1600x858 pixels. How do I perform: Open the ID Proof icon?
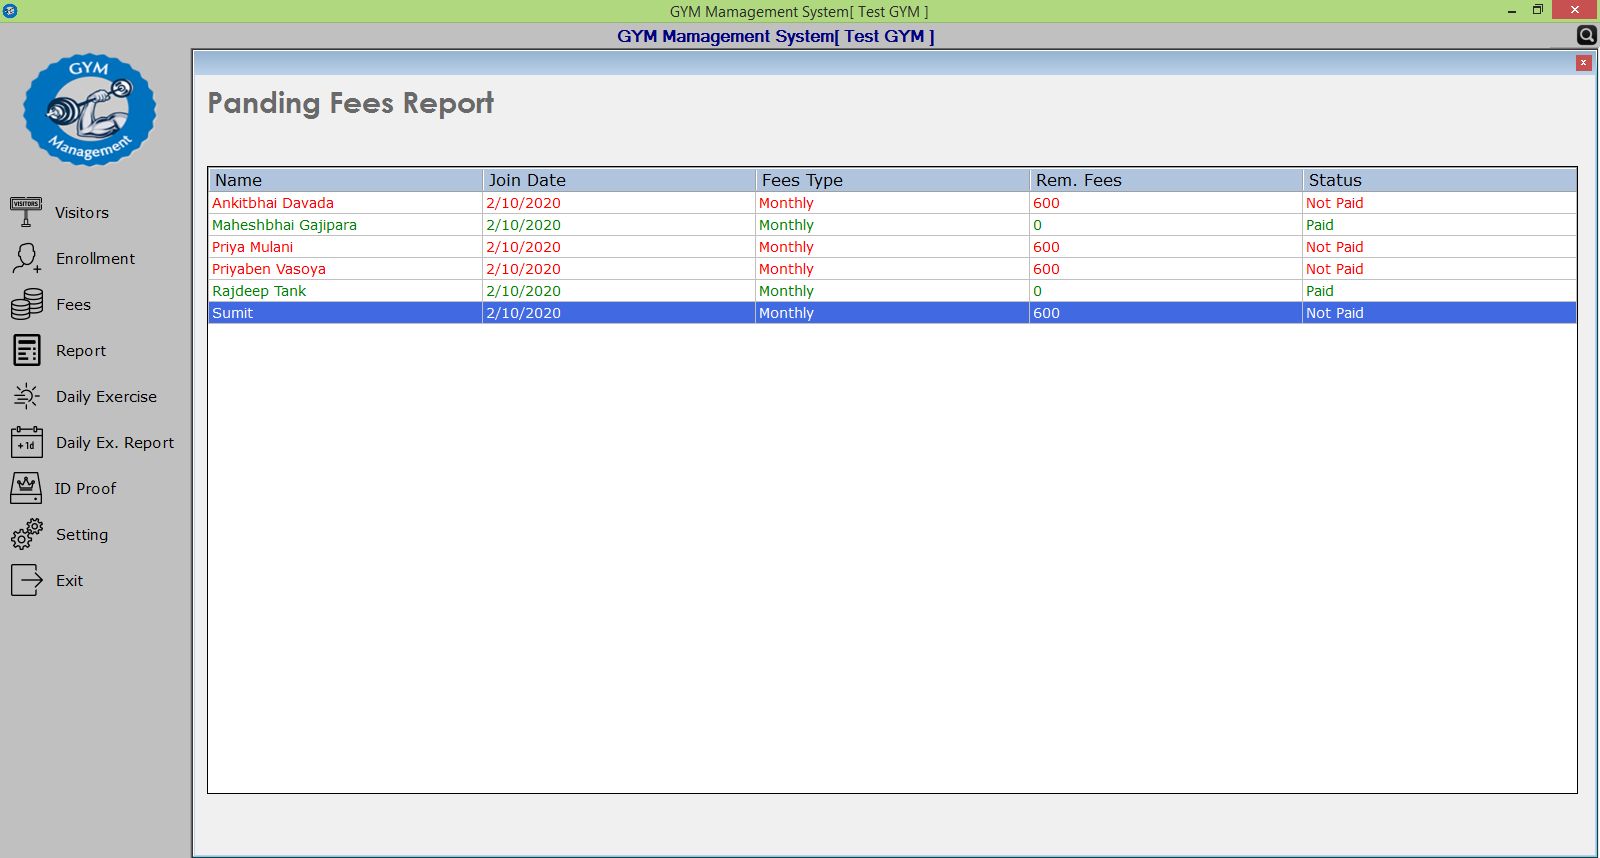[x=26, y=488]
